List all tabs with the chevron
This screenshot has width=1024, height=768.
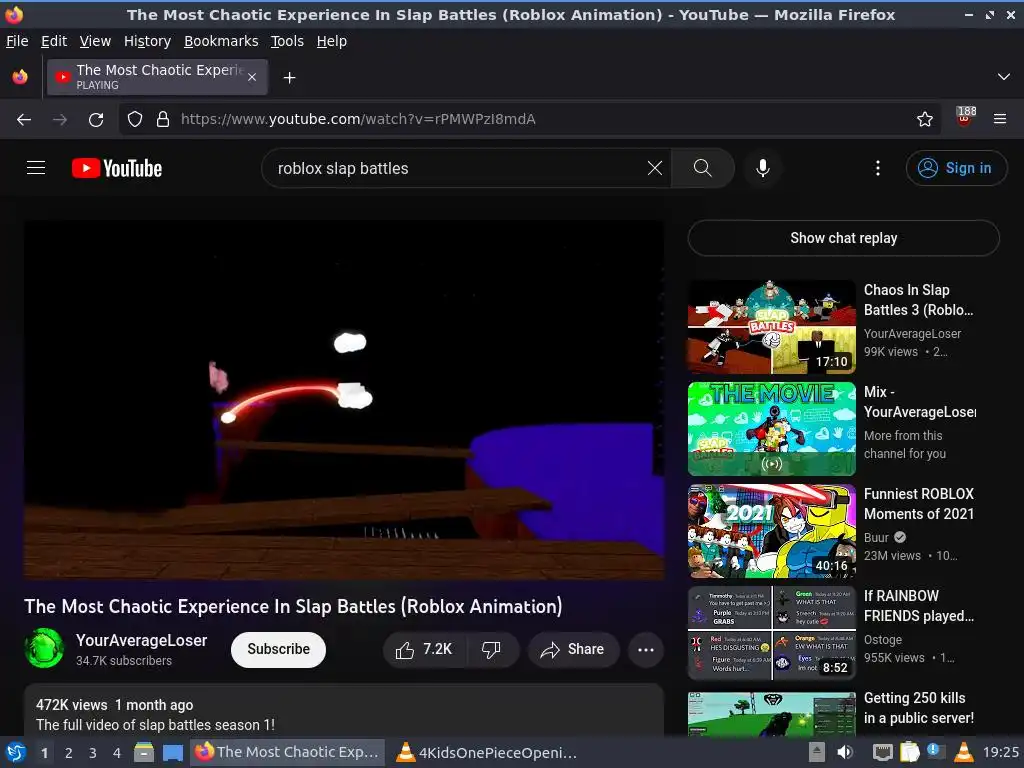1004,77
